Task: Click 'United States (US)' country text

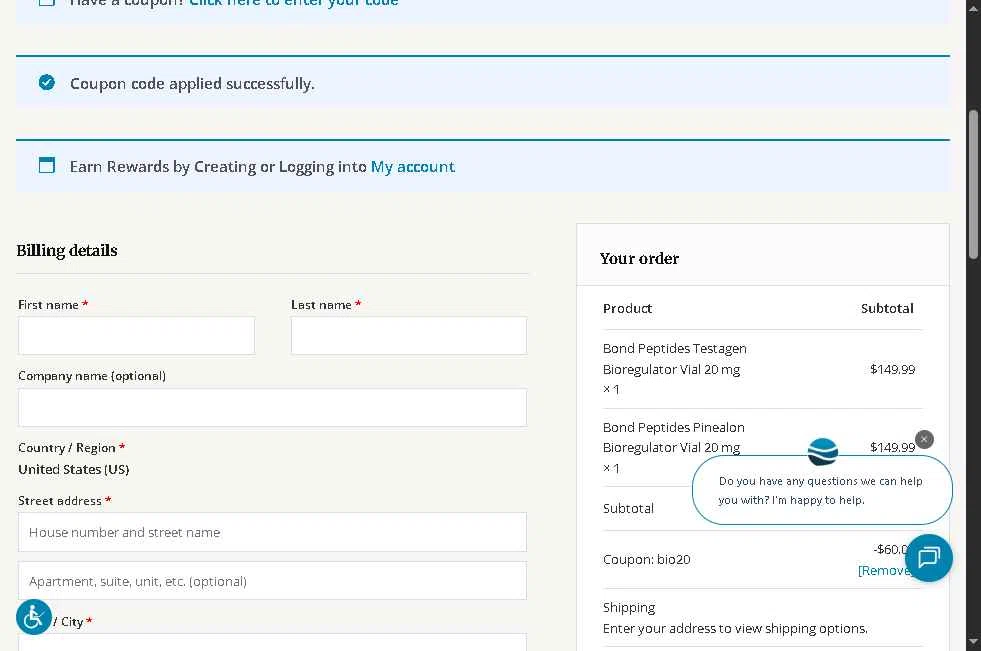Action: pos(74,469)
